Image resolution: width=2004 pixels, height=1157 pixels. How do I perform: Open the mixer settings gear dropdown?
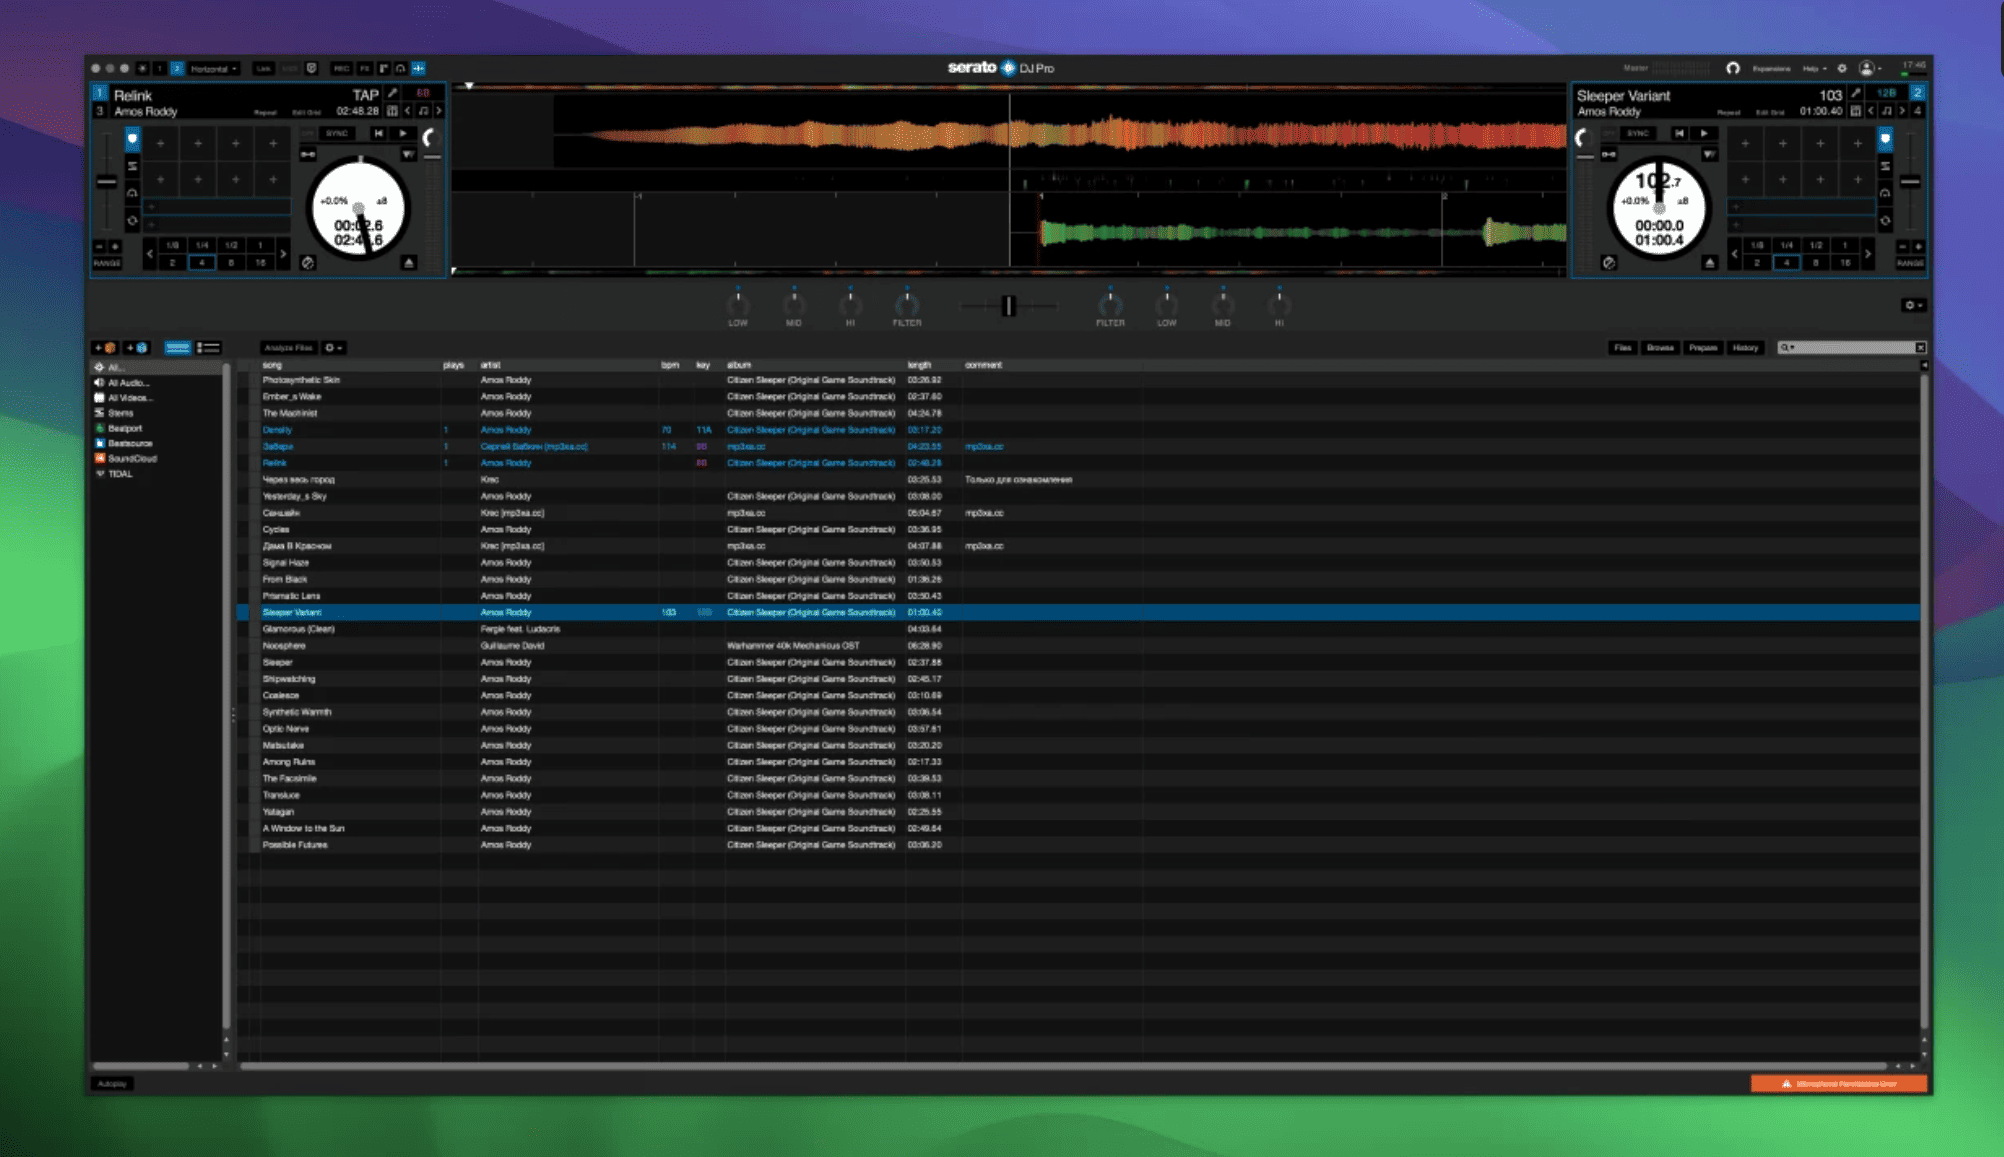coord(1913,305)
